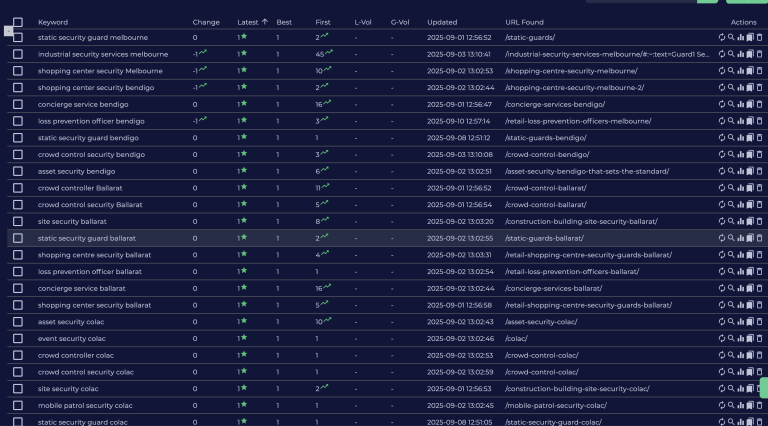This screenshot has width=768, height=426.
Task: Select checkbox for static security guard ballarat
Action: (17, 238)
